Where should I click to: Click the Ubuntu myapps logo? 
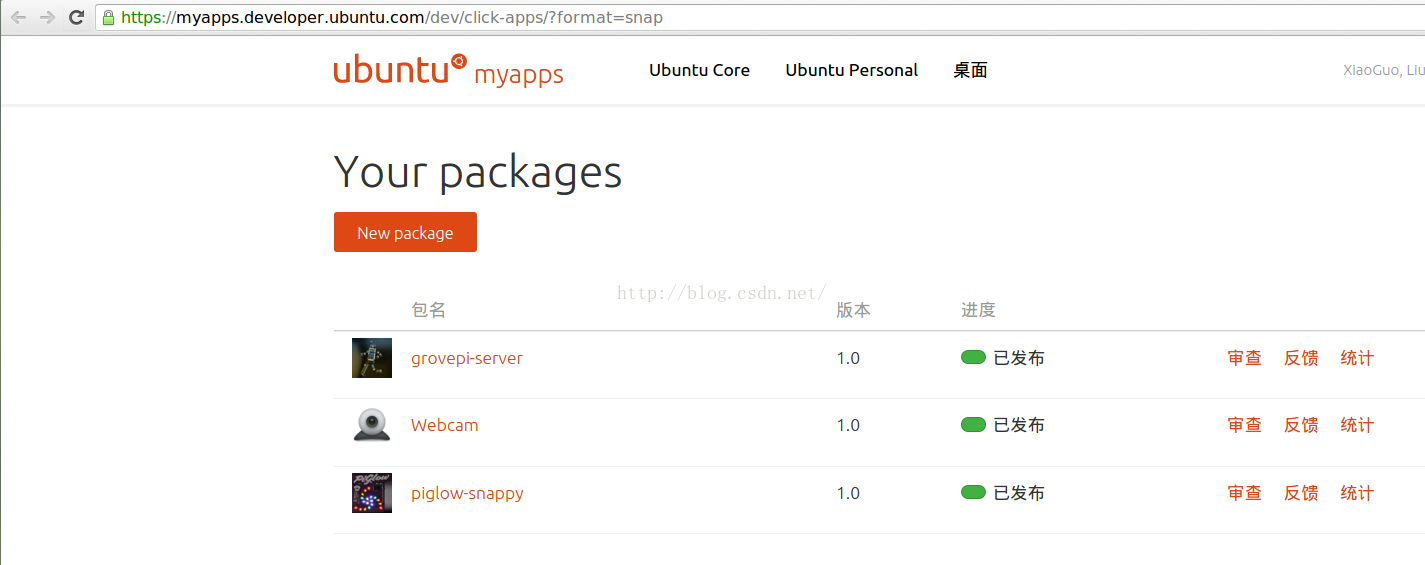[449, 70]
